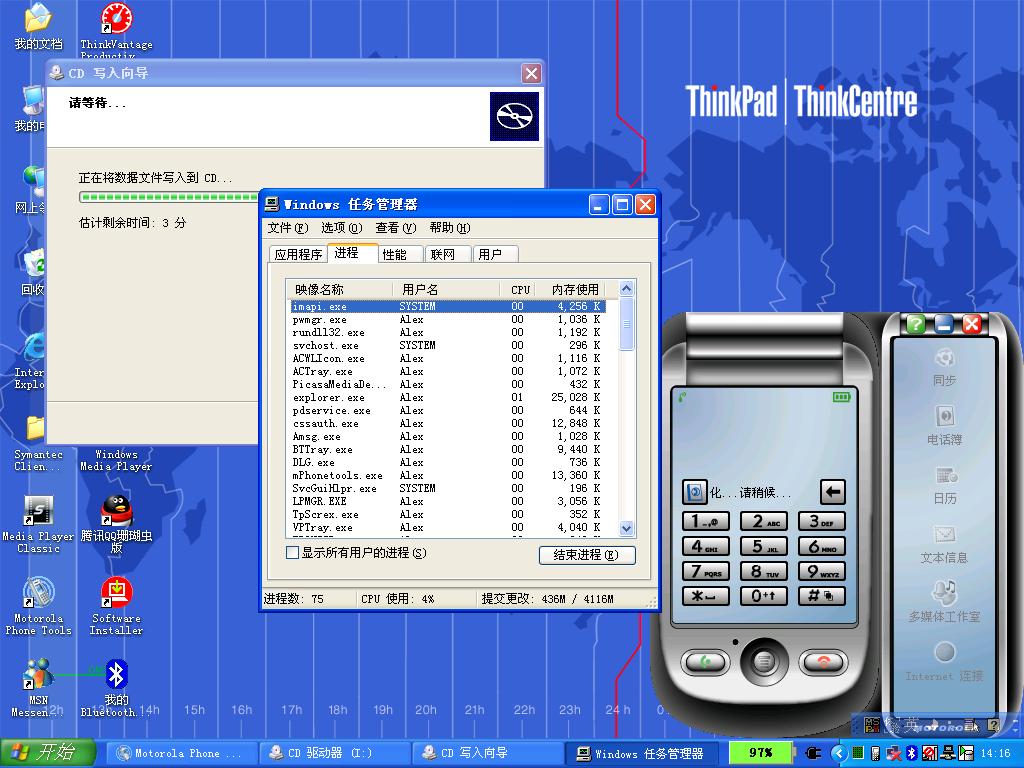Open the 文件(F) menu in Task Manager
Viewport: 1024px width, 768px height.
287,228
